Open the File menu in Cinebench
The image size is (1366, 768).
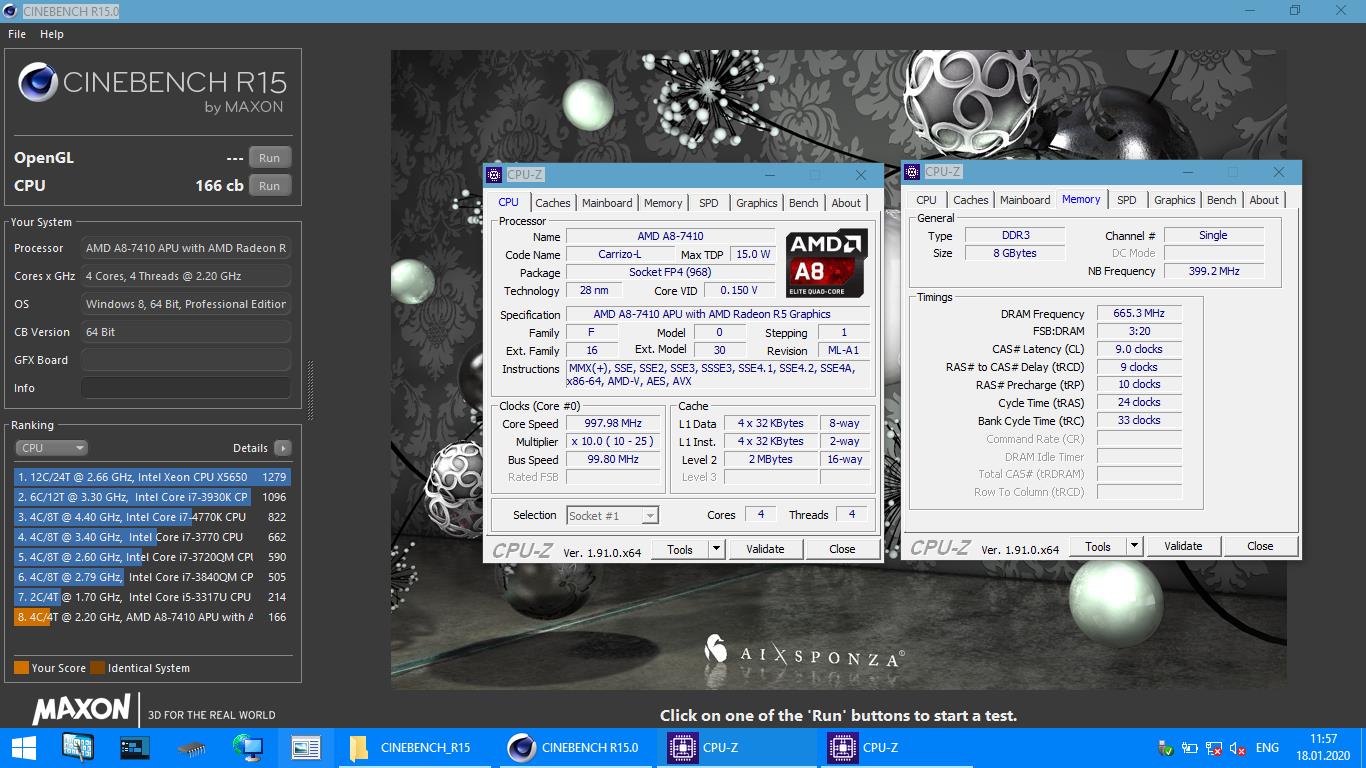click(17, 34)
